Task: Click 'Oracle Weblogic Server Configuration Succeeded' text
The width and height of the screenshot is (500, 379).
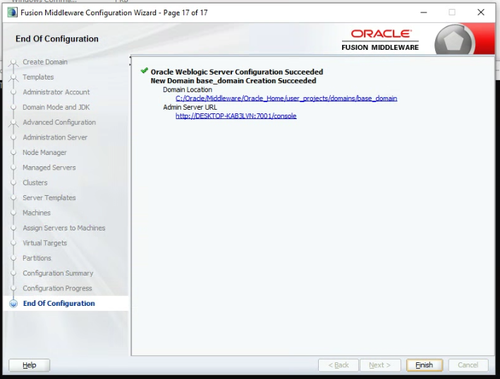Action: tap(237, 72)
